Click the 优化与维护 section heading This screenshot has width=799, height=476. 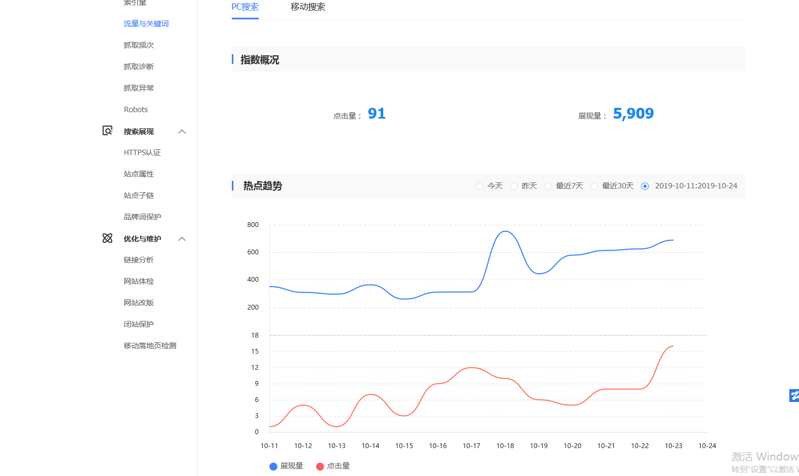(142, 239)
